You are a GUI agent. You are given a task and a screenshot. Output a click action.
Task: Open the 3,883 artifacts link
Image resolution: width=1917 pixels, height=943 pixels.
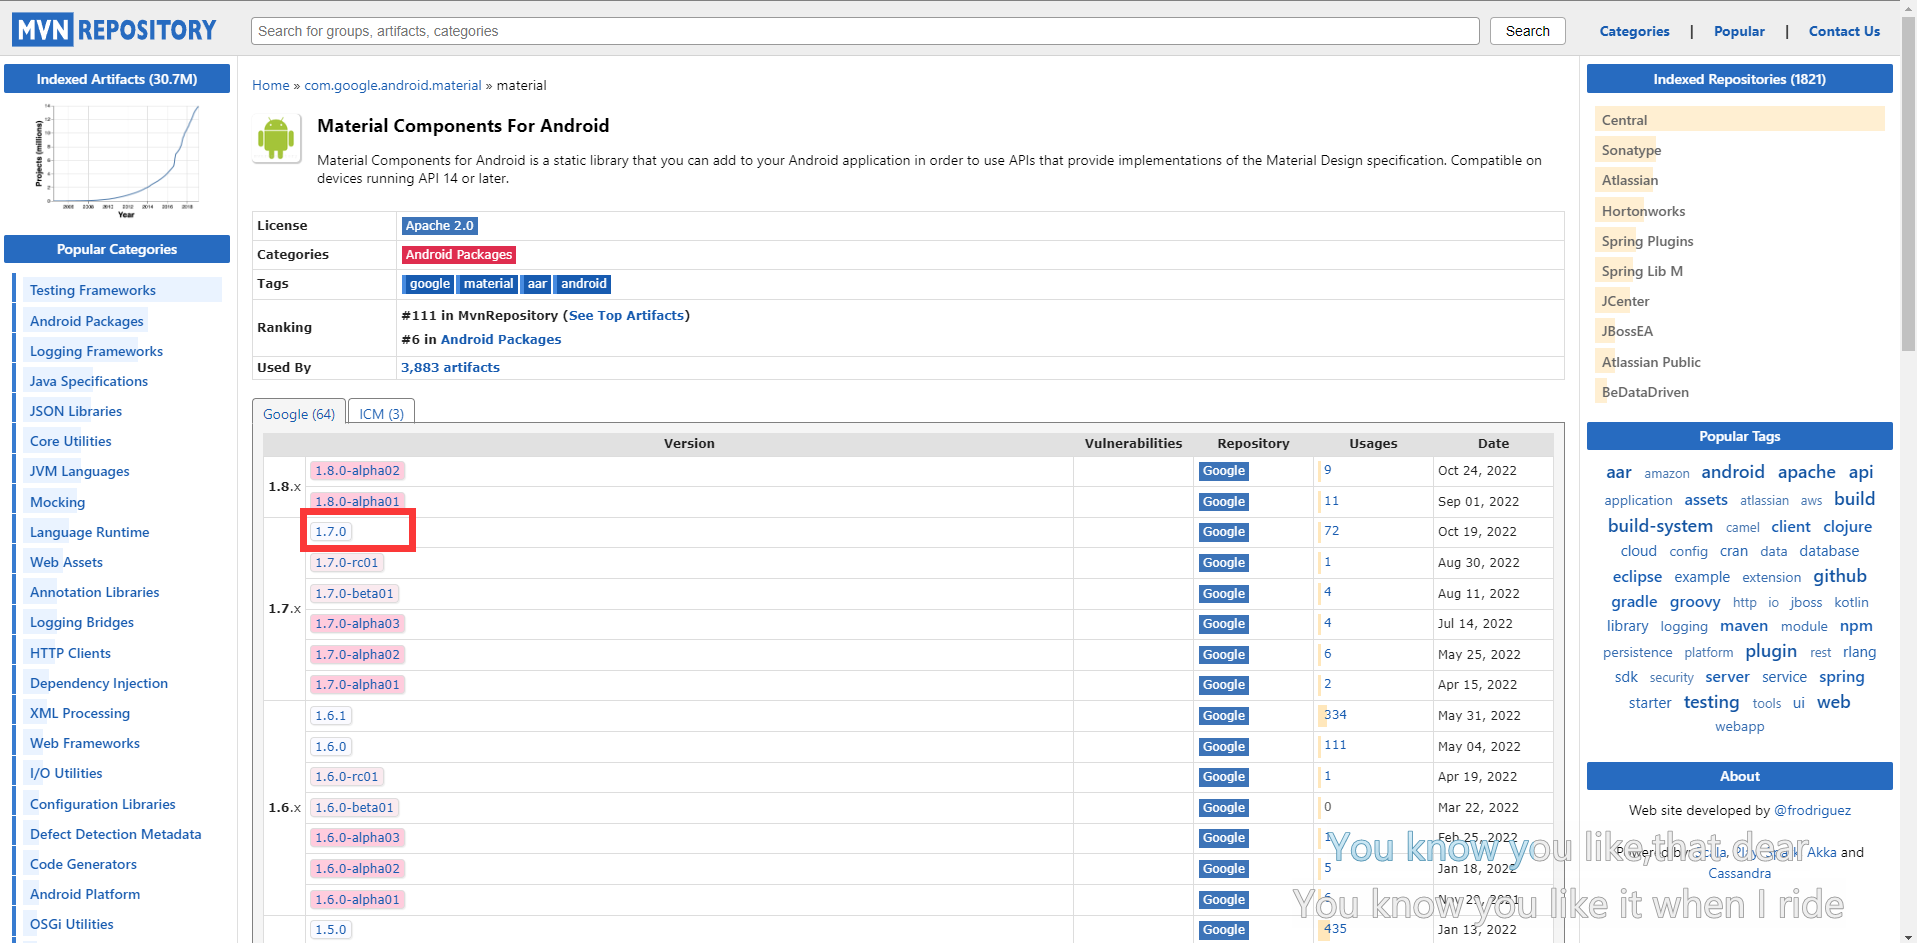tap(450, 368)
